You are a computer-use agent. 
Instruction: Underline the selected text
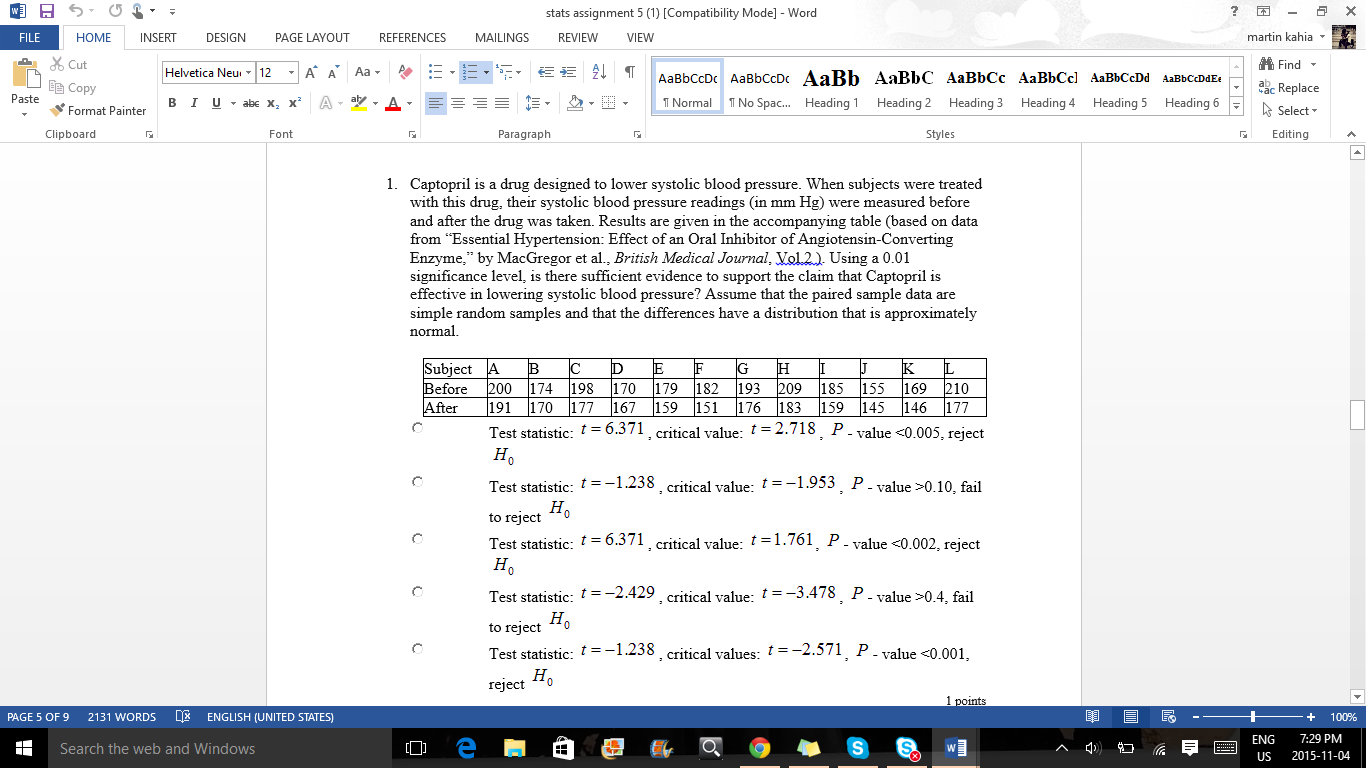point(216,103)
